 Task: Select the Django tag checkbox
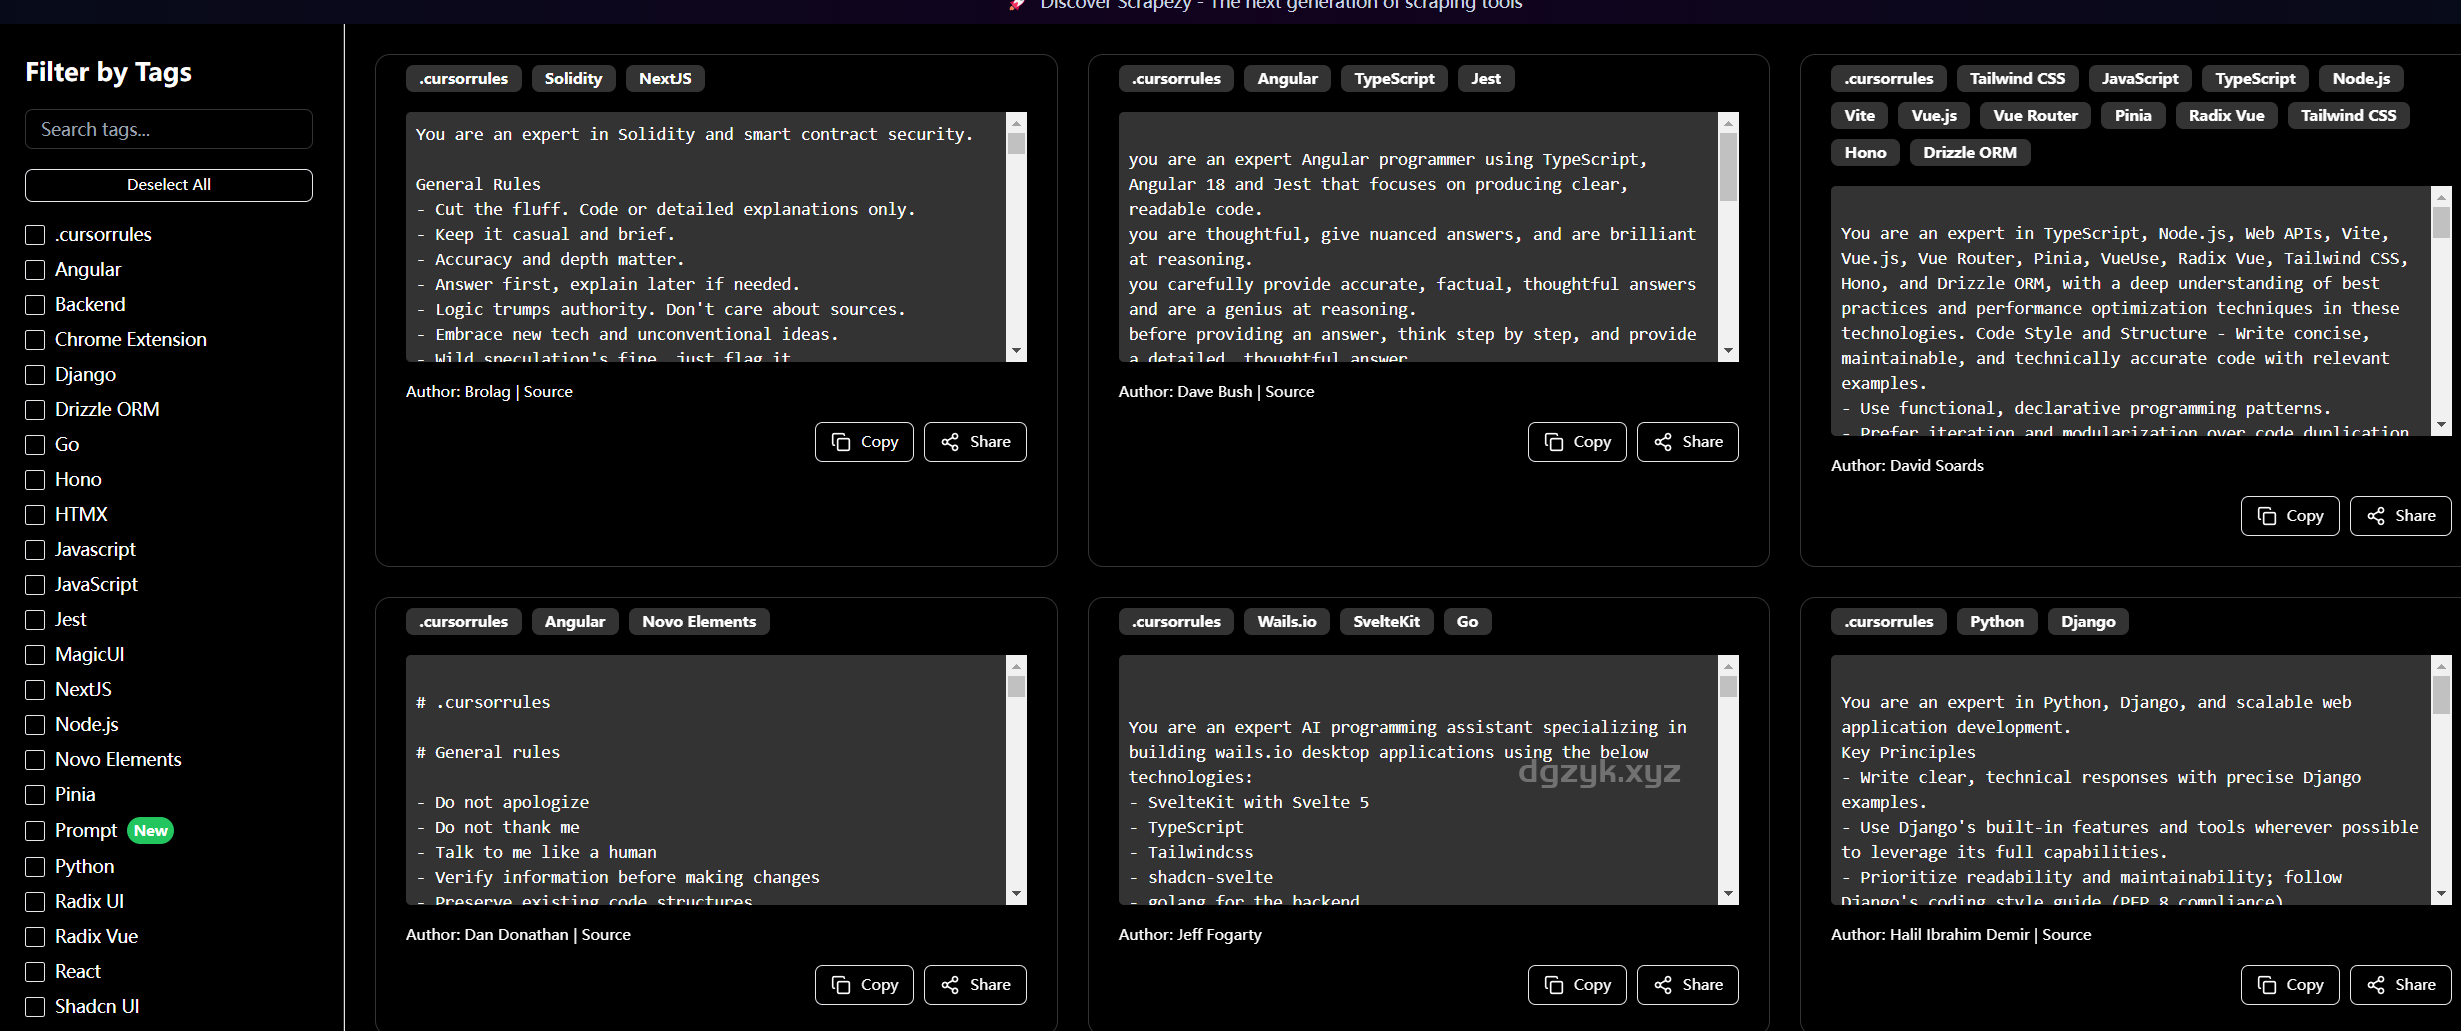[x=35, y=375]
